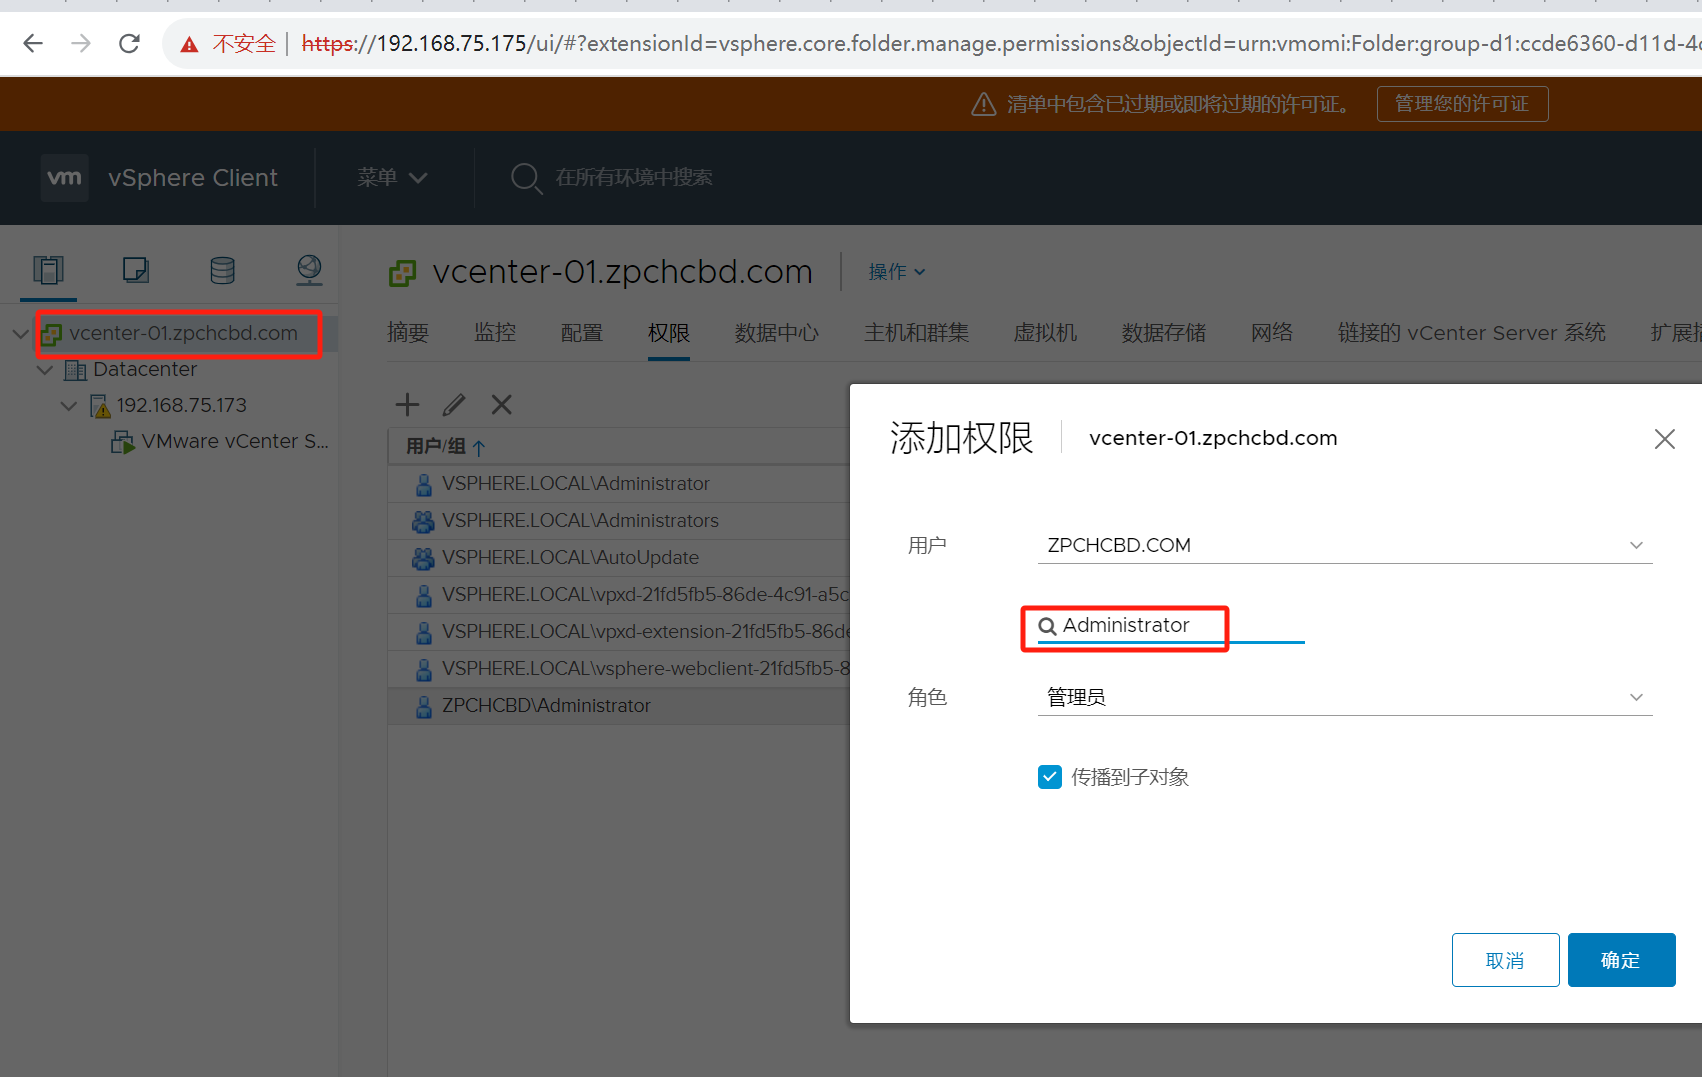
Task: Switch to the 配置 tab
Action: pyautogui.click(x=582, y=333)
